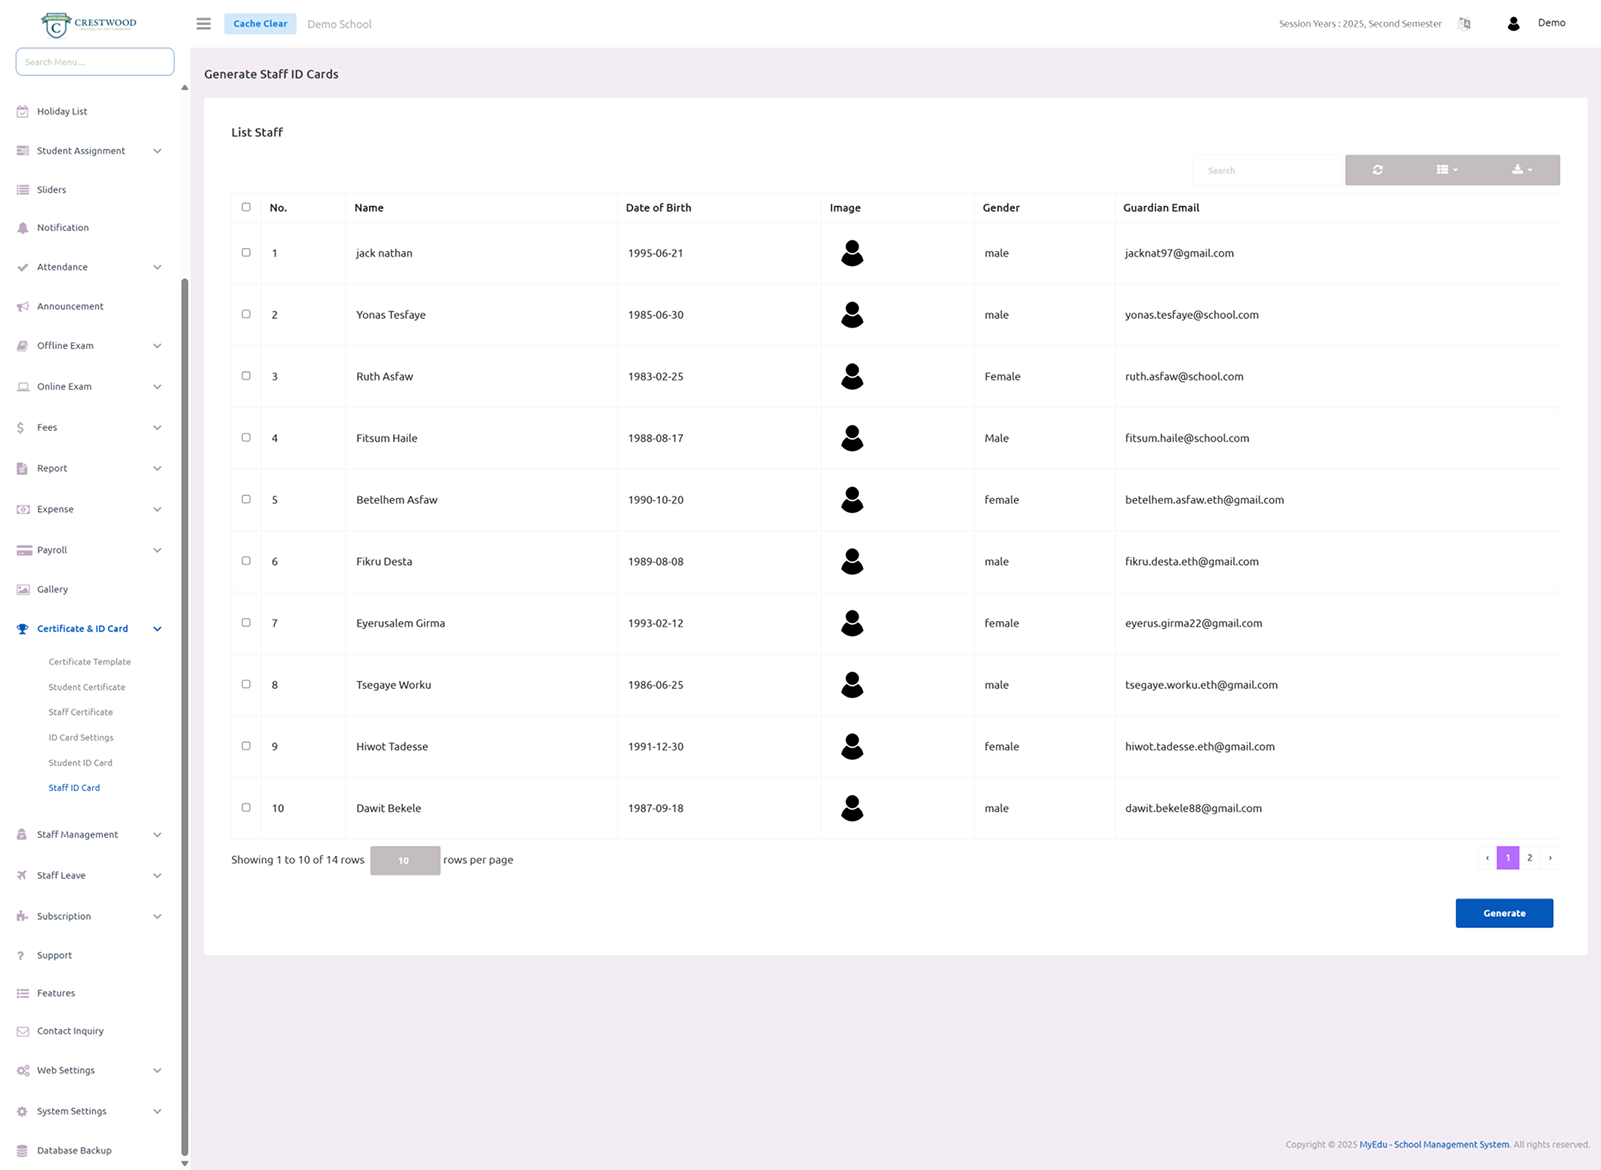1601x1170 pixels.
Task: Click the Notification bell icon in sidebar
Action: (x=23, y=228)
